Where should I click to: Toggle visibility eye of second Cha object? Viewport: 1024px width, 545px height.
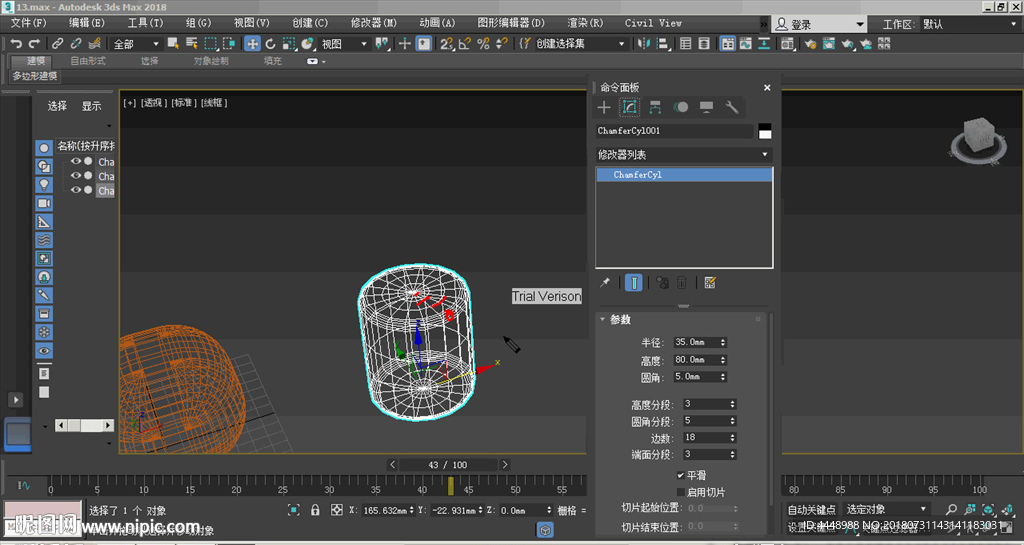(x=76, y=176)
